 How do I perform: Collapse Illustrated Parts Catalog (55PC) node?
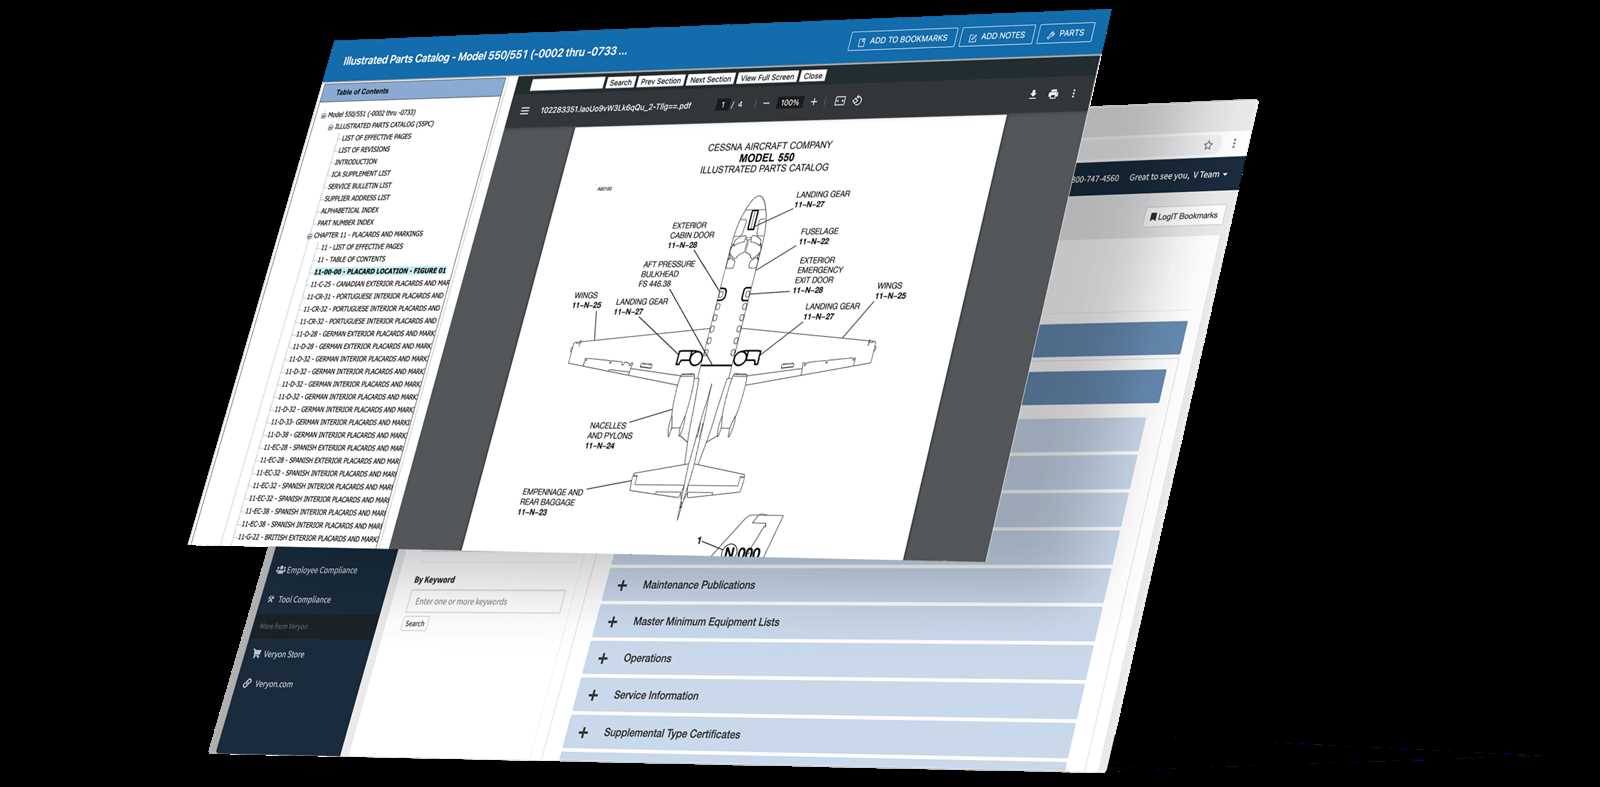coord(330,127)
